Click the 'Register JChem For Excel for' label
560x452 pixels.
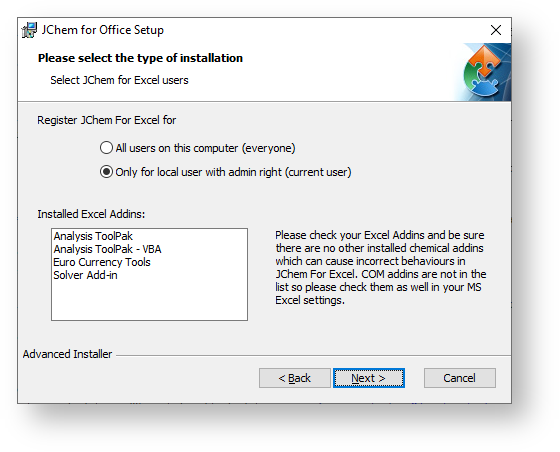coord(106,120)
